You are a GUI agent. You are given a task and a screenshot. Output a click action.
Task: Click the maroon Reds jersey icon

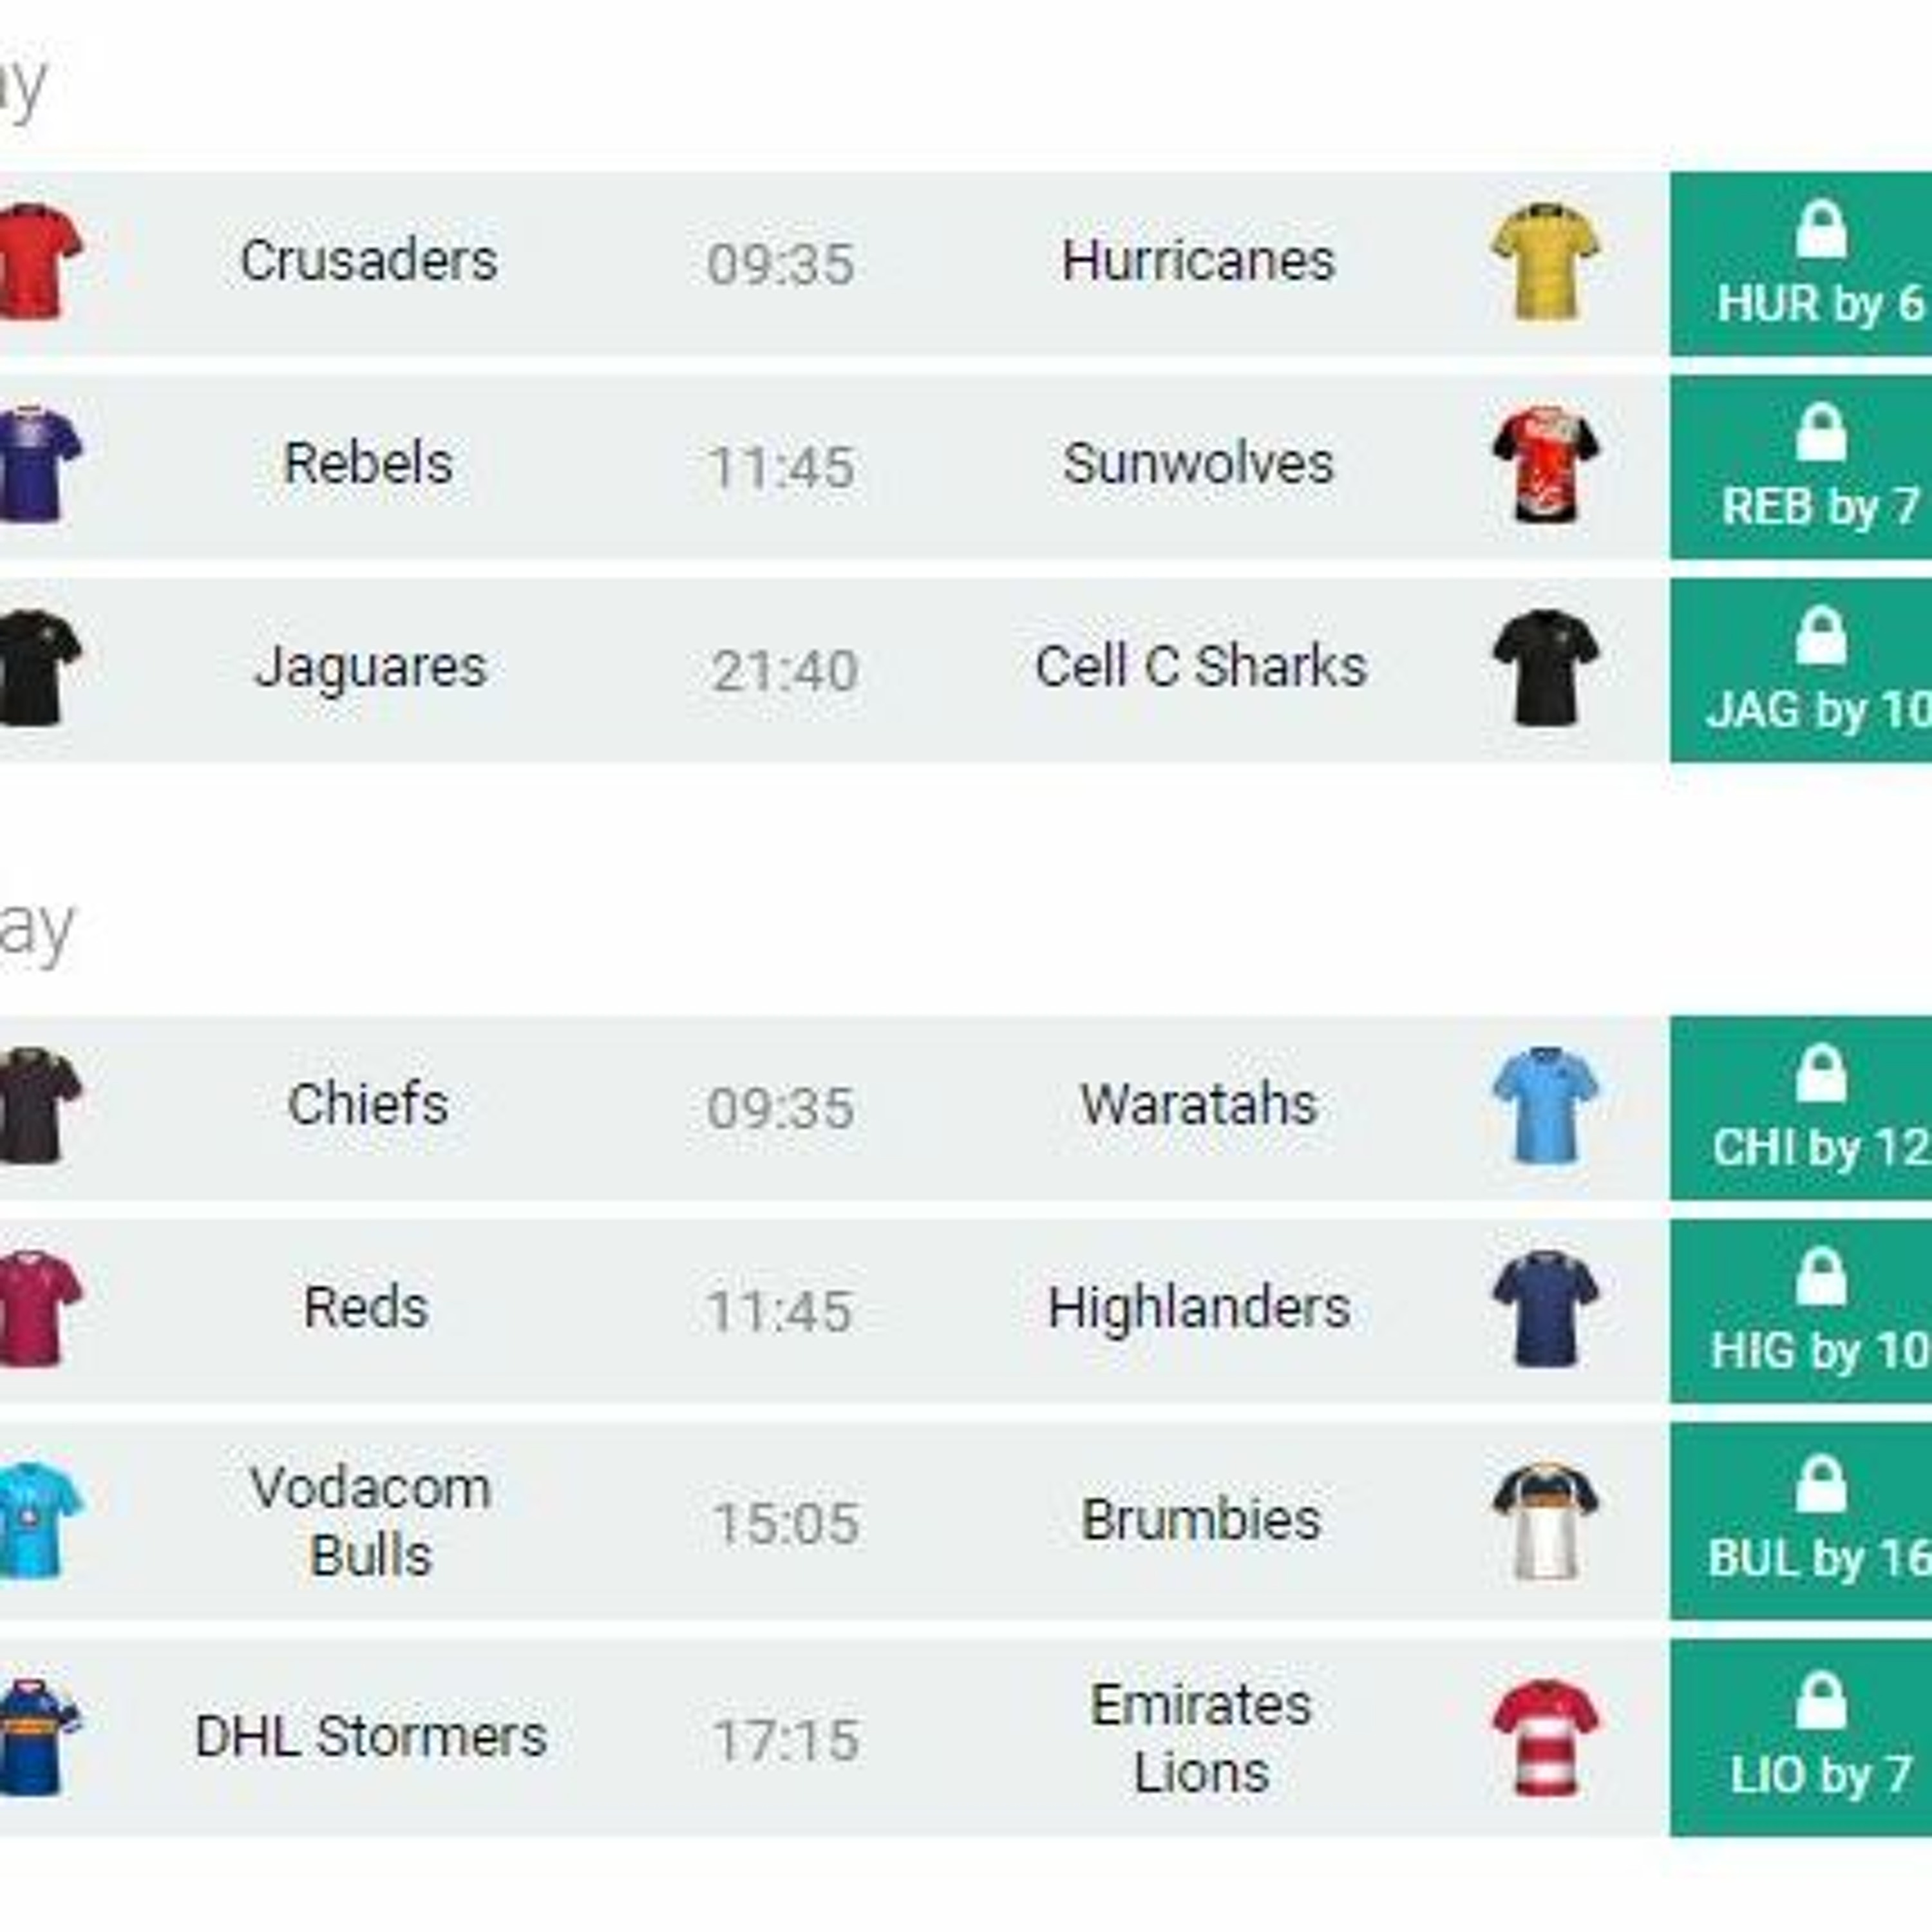point(38,1308)
